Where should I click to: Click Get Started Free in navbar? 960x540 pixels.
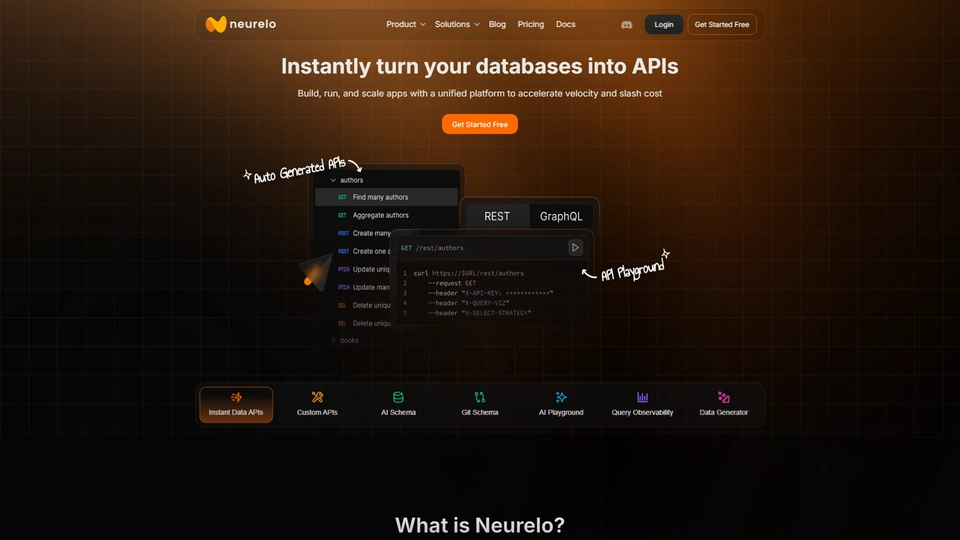tap(722, 24)
